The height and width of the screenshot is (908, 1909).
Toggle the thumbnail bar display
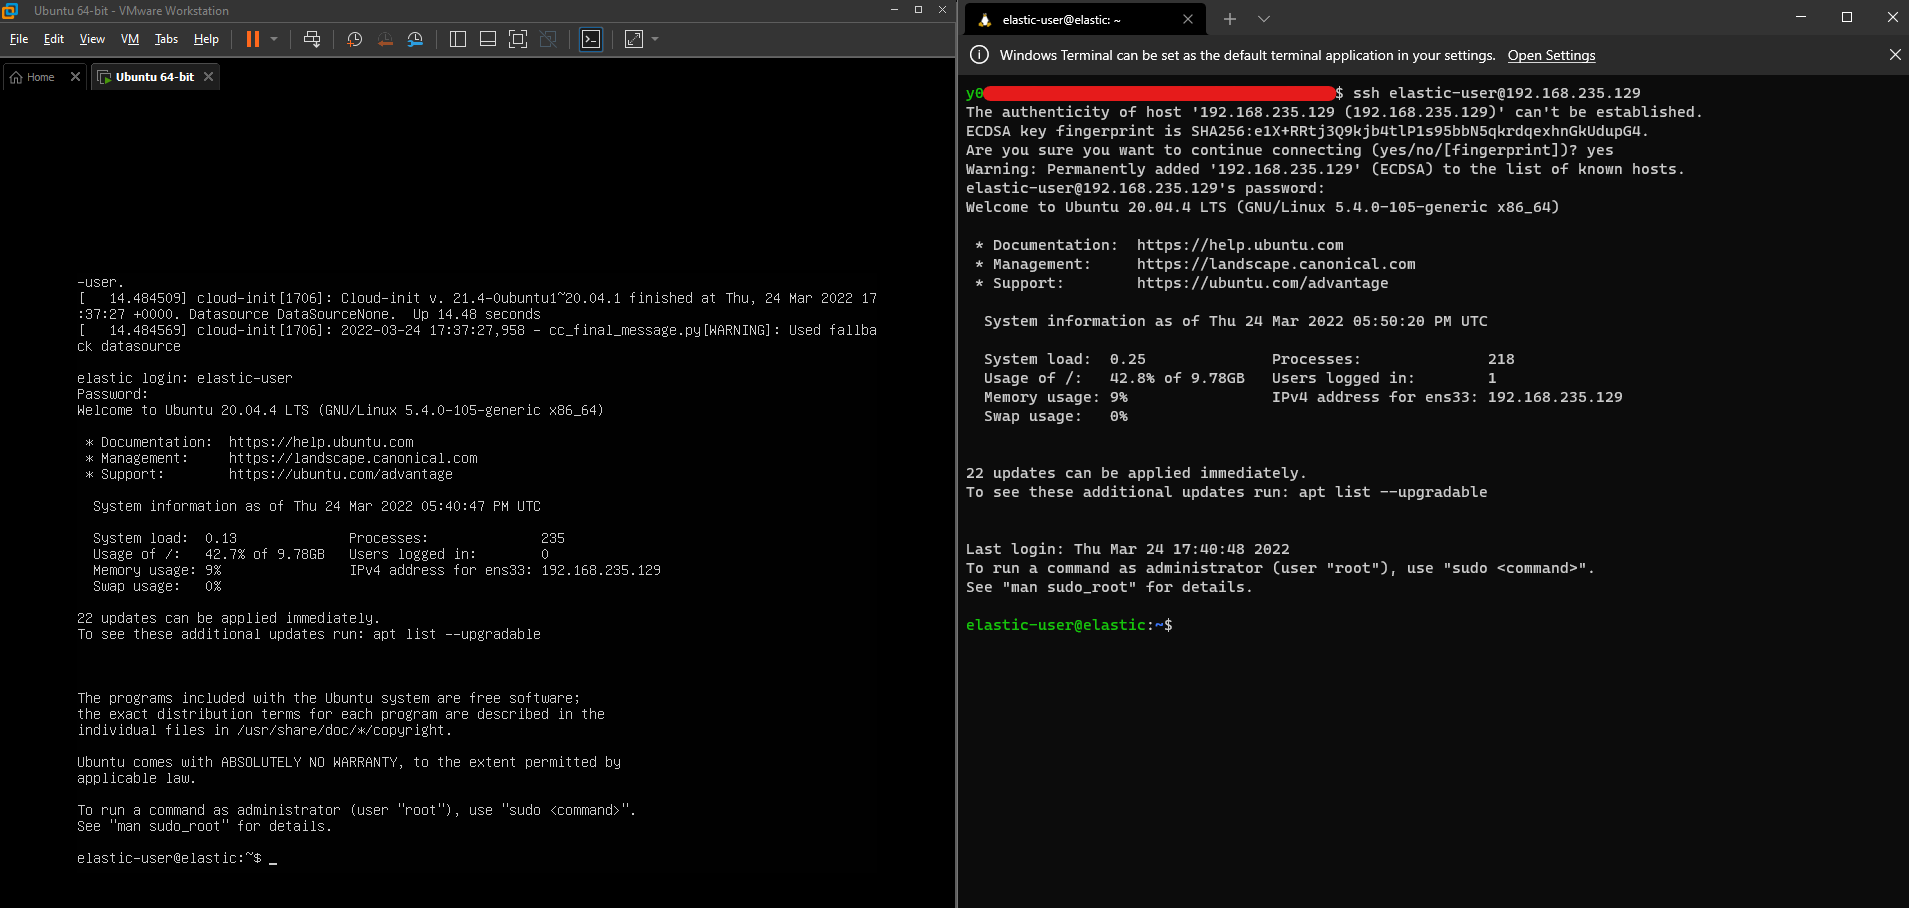(x=488, y=39)
